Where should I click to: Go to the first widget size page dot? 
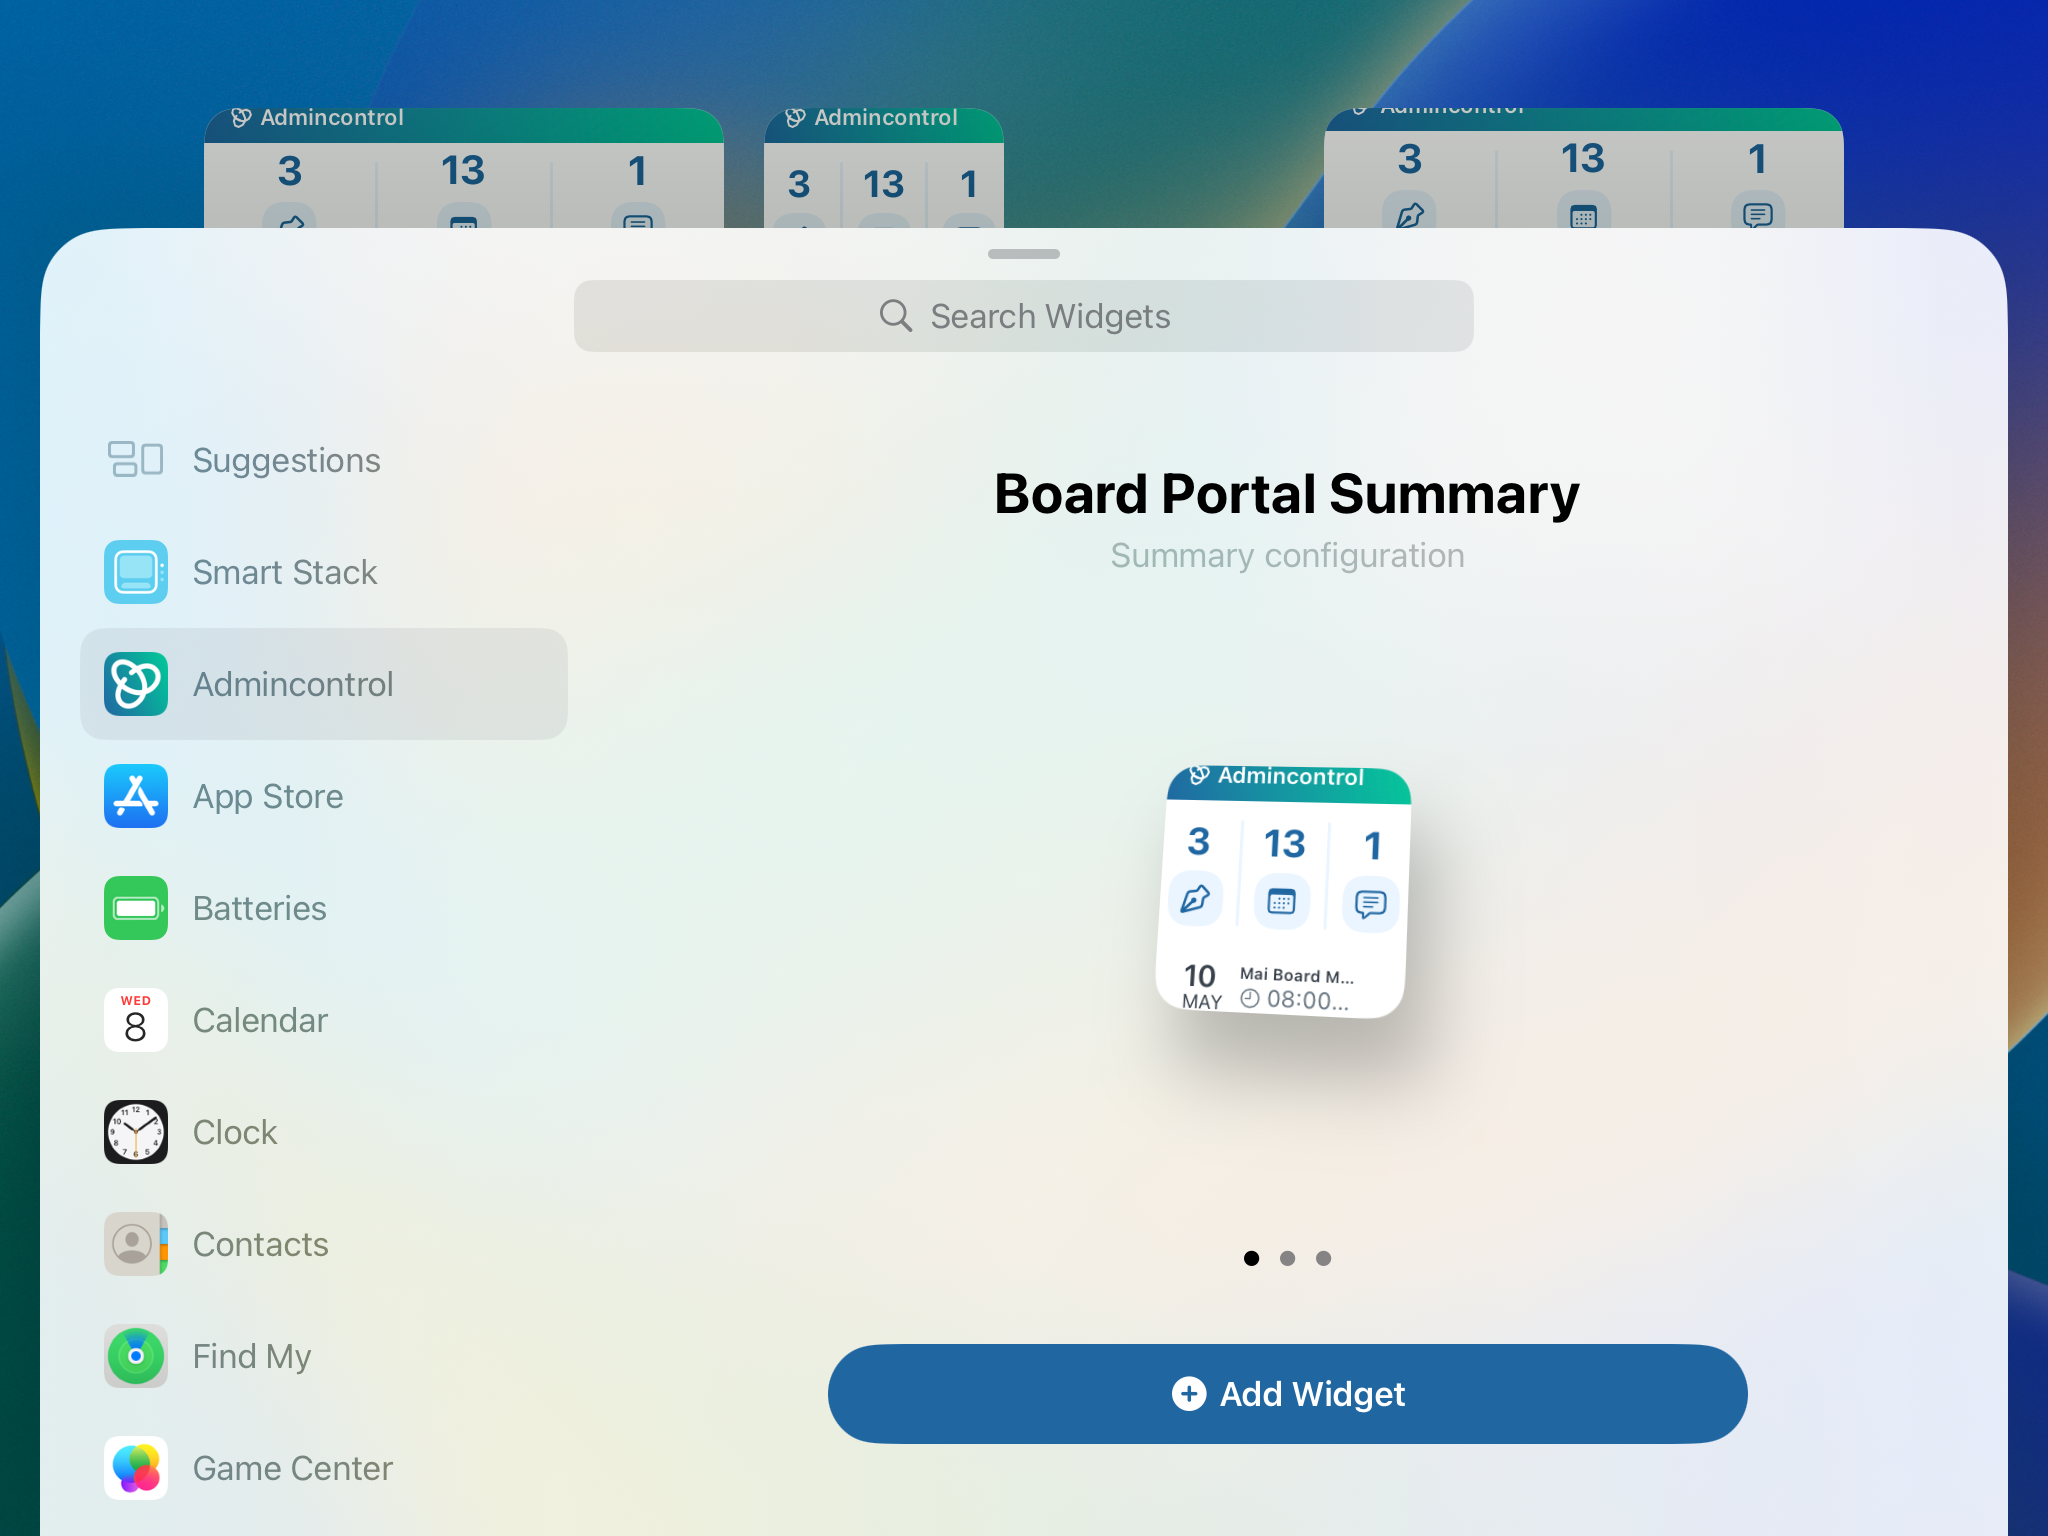(x=1251, y=1258)
